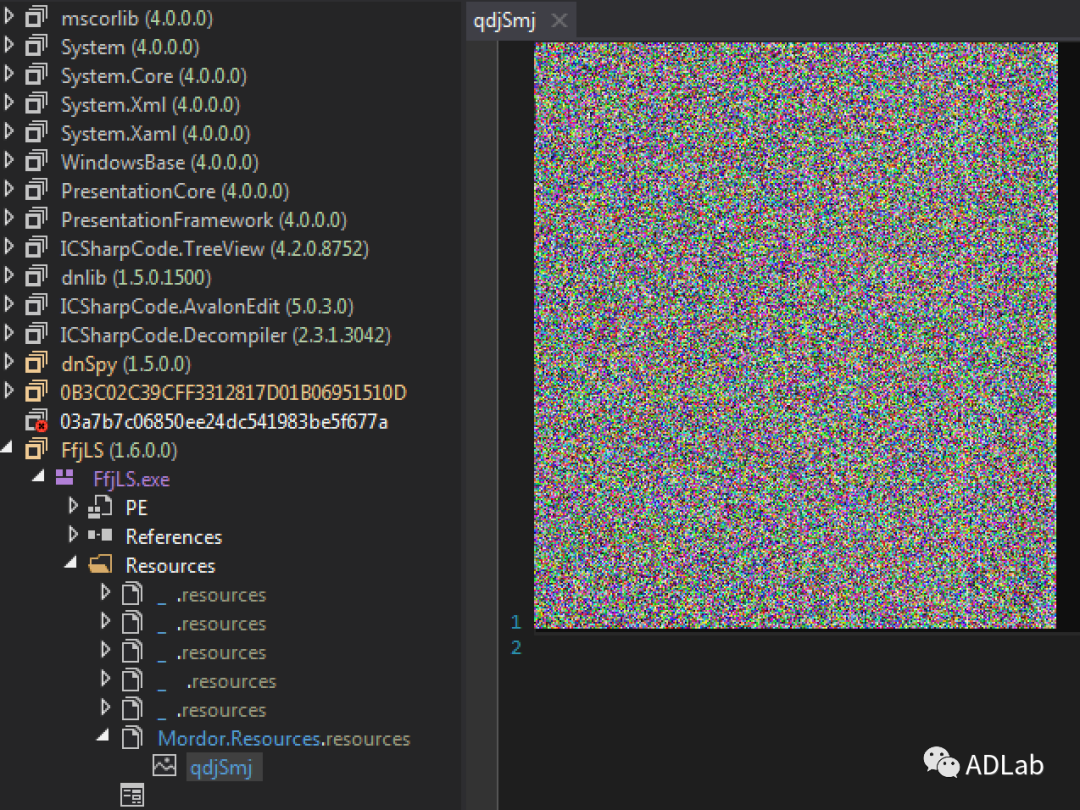
Task: Expand the References node arrow
Action: tap(73, 536)
